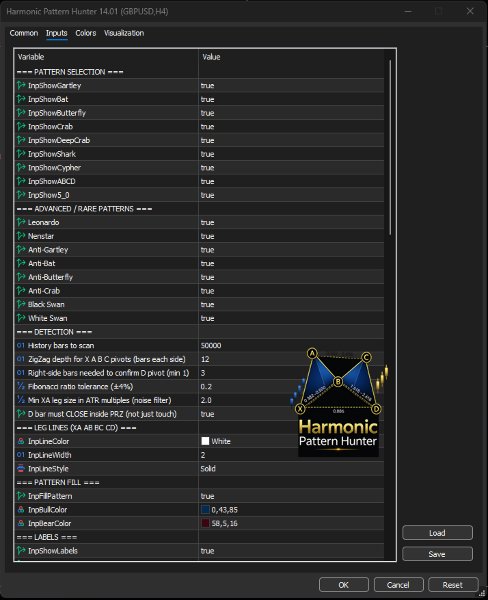488x600 pixels.
Task: Click the boolean icon beside White Swan
Action: 21,318
